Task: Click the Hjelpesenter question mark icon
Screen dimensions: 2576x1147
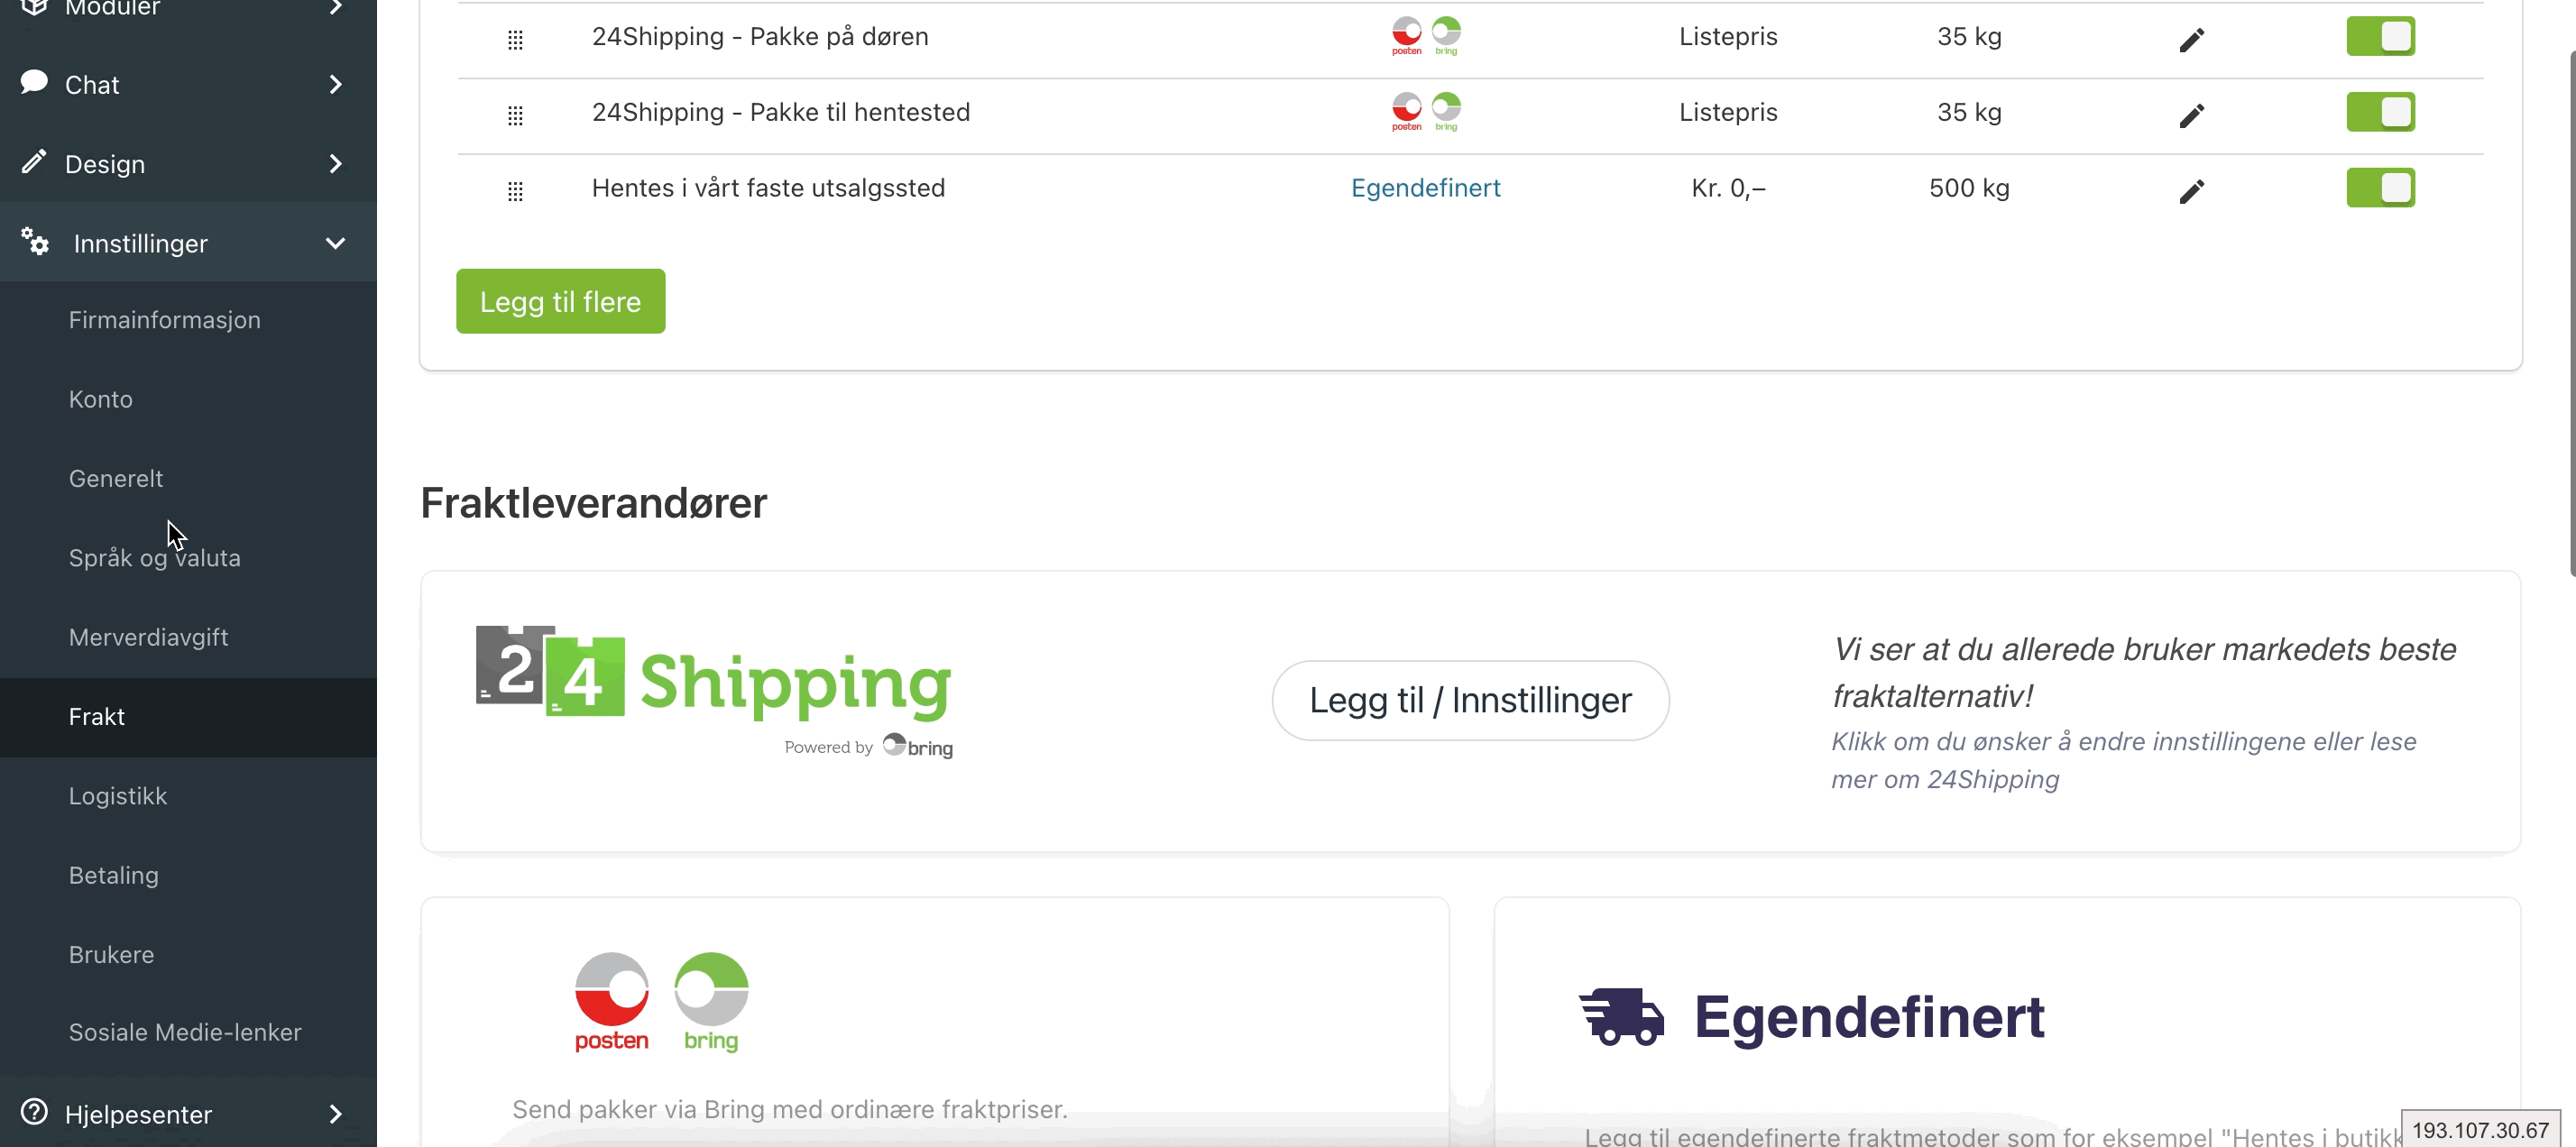Action: coord(34,1111)
